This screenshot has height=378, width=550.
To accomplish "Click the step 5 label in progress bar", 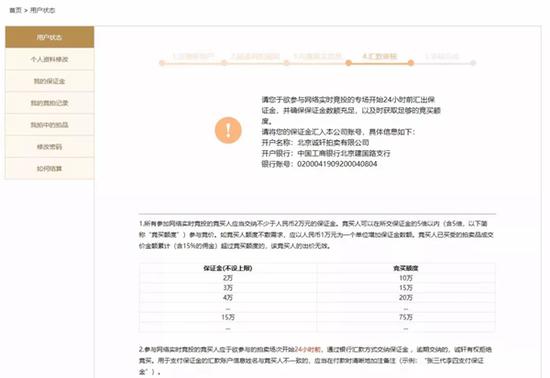I will [442, 56].
